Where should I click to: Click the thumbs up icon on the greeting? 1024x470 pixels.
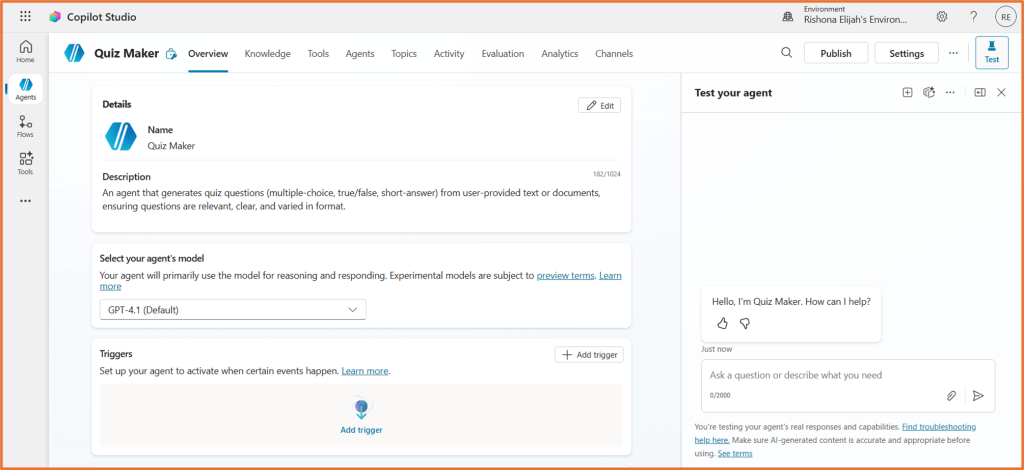point(722,323)
